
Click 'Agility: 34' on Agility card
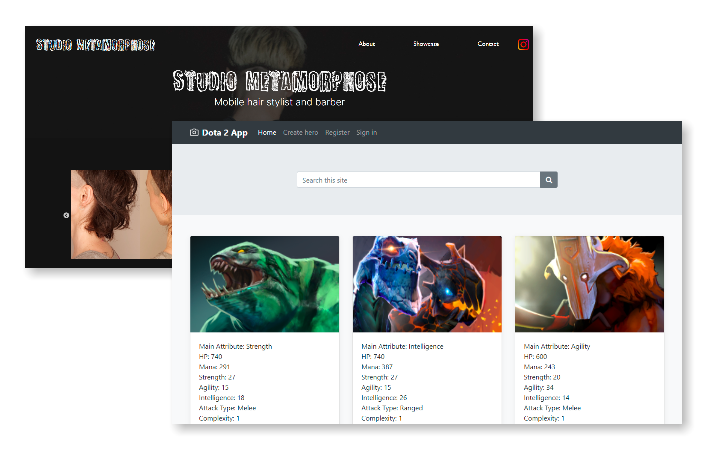point(538,388)
